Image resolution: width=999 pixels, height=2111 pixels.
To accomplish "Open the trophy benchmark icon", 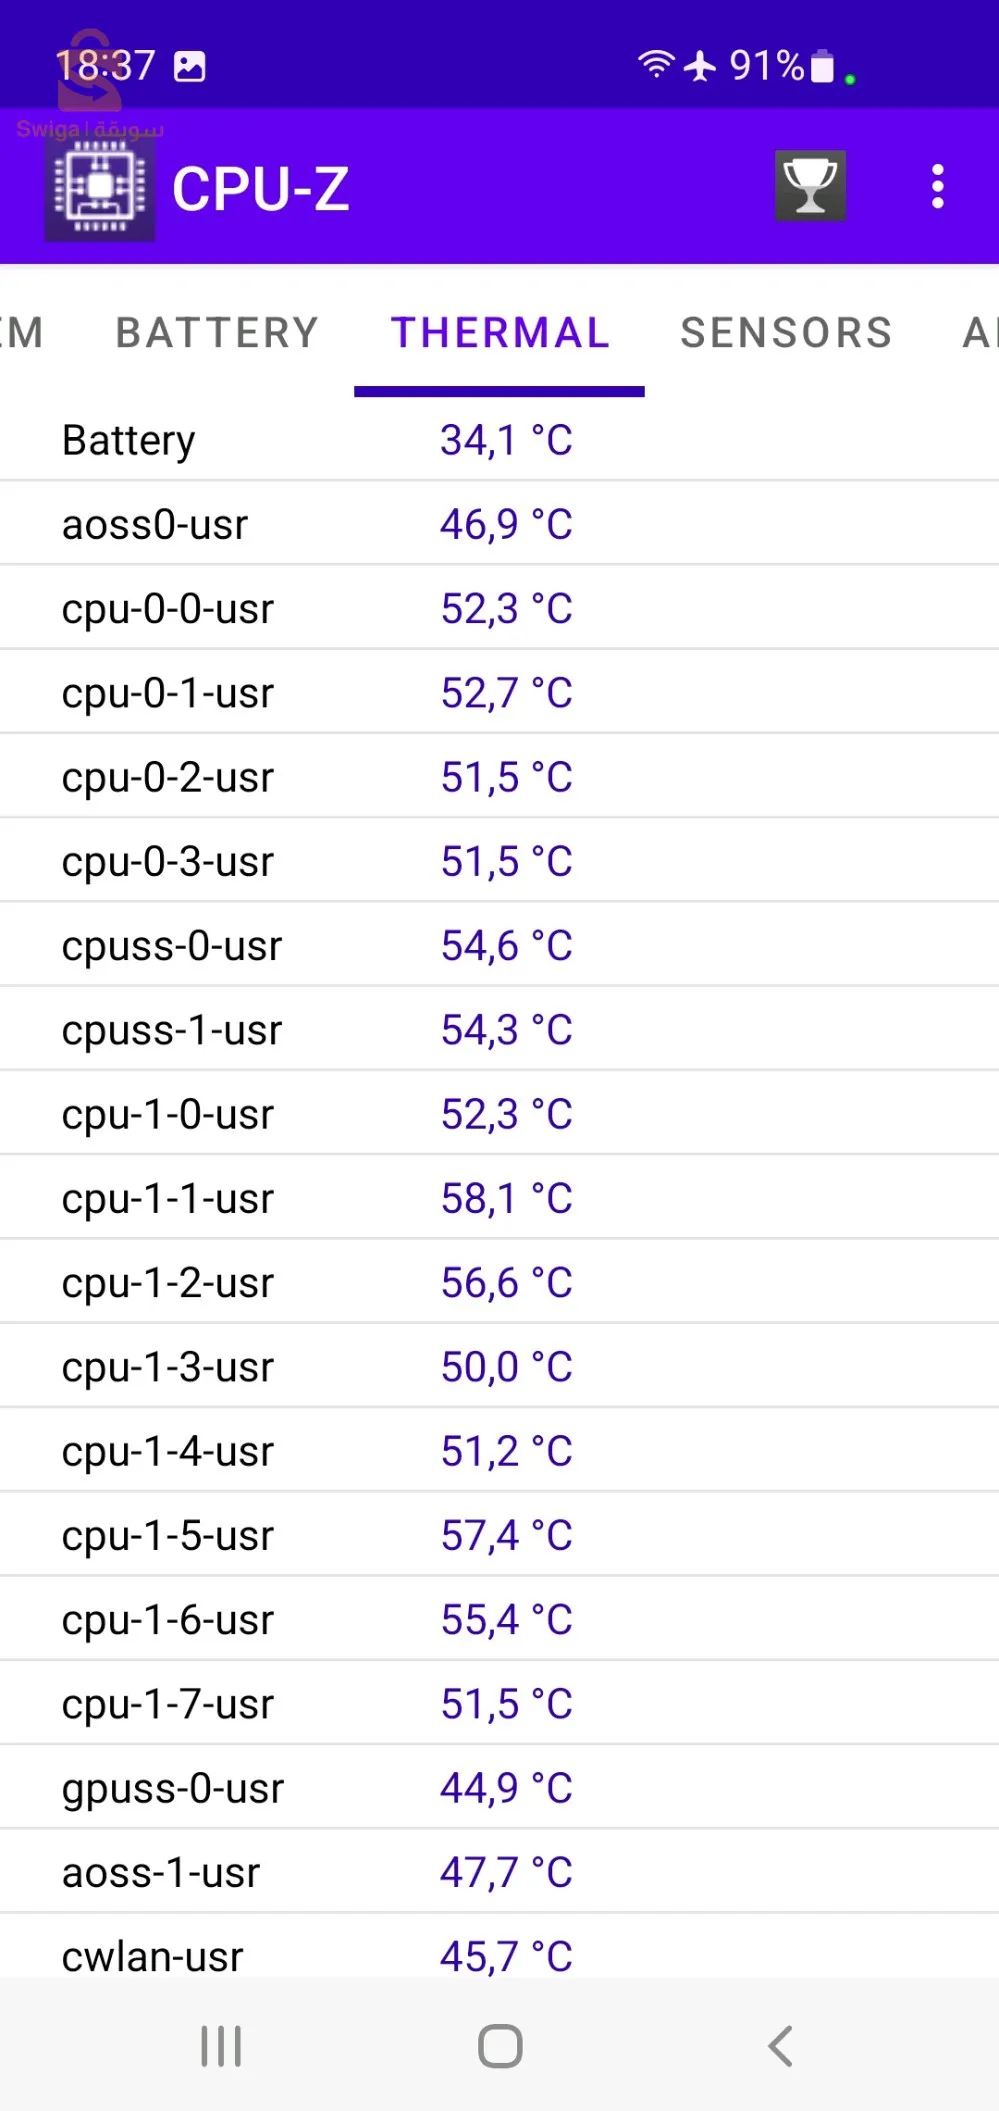I will [x=810, y=186].
